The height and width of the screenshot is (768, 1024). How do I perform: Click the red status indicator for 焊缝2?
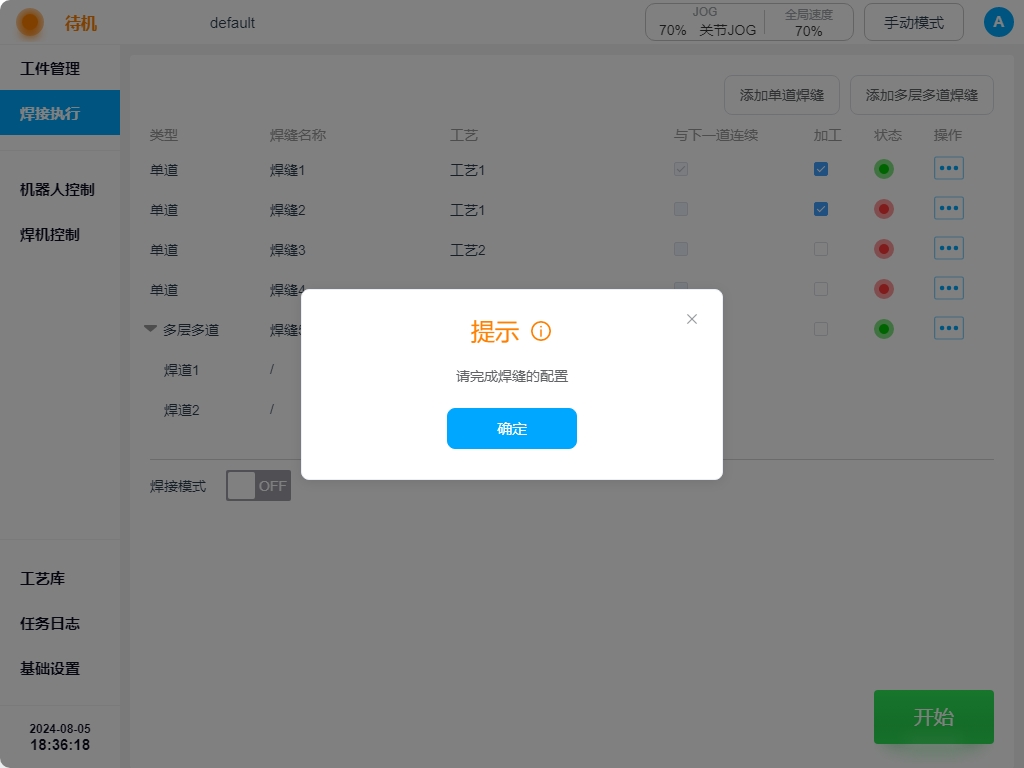click(x=883, y=209)
